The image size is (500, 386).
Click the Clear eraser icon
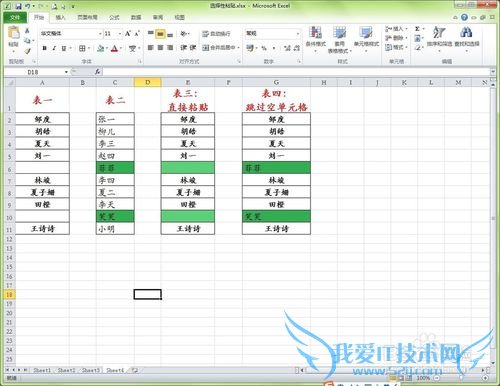point(417,48)
